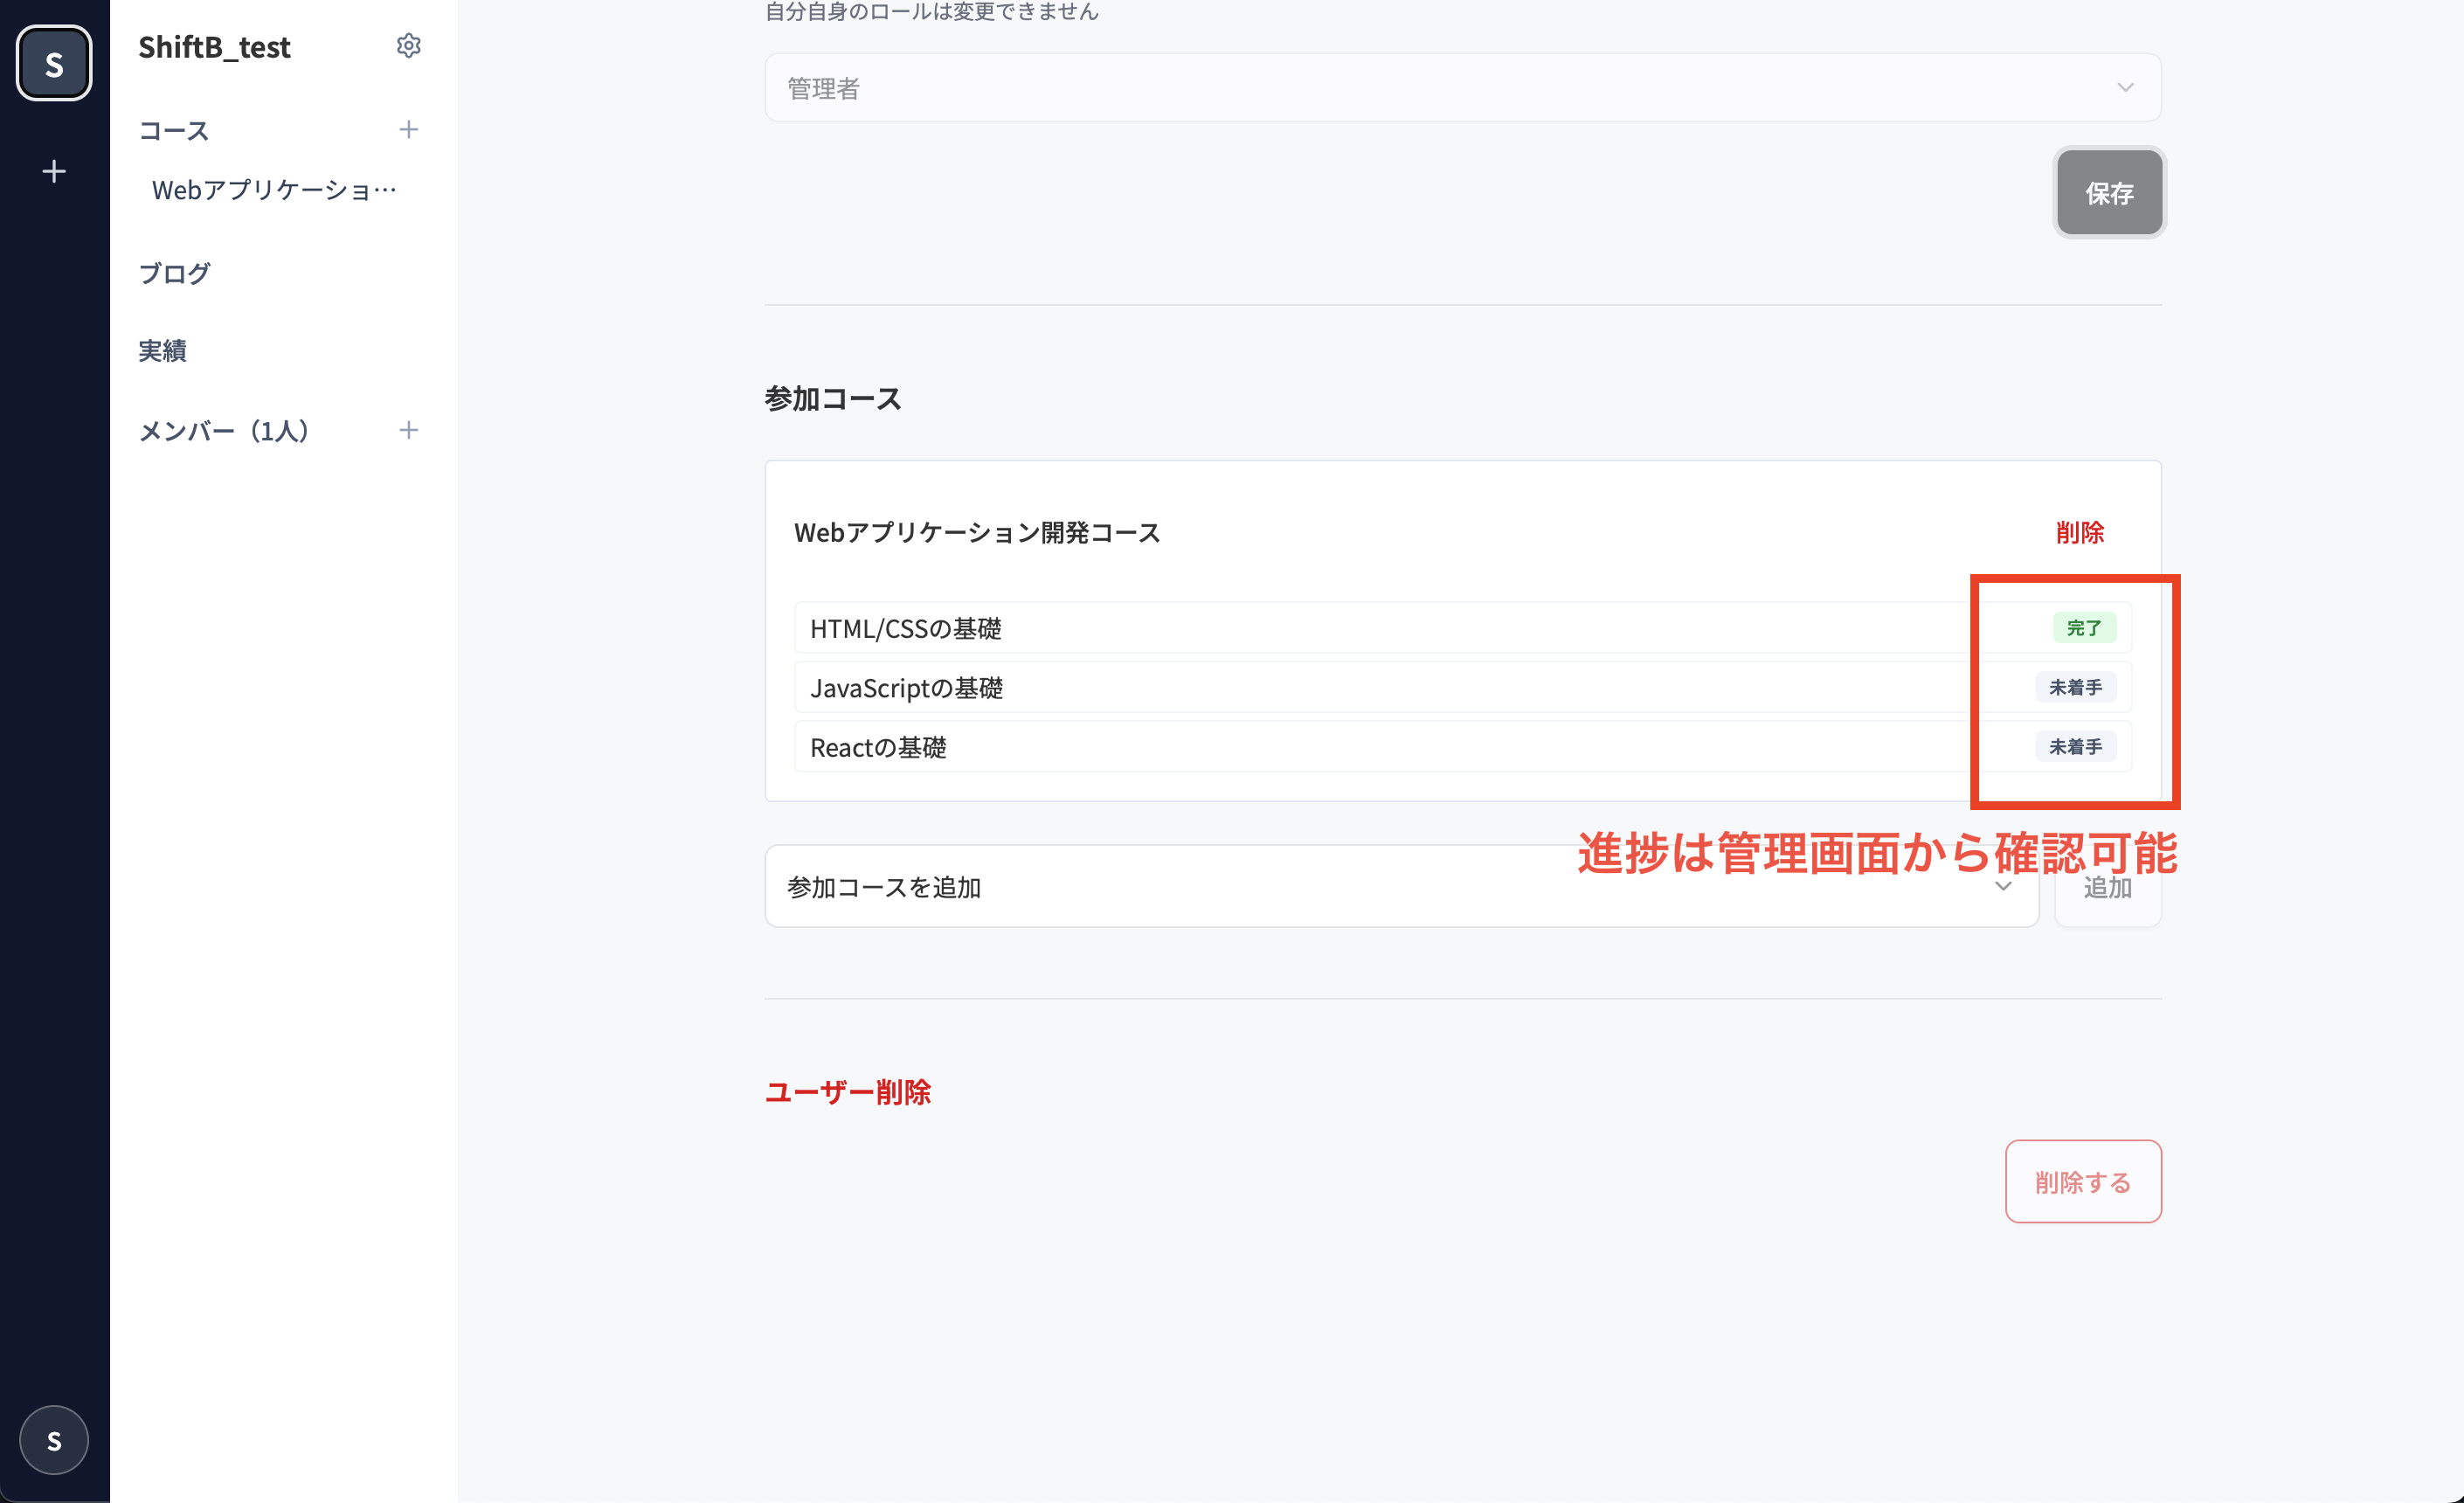Open the ブログ menu item
The image size is (2464, 1503).
click(174, 273)
